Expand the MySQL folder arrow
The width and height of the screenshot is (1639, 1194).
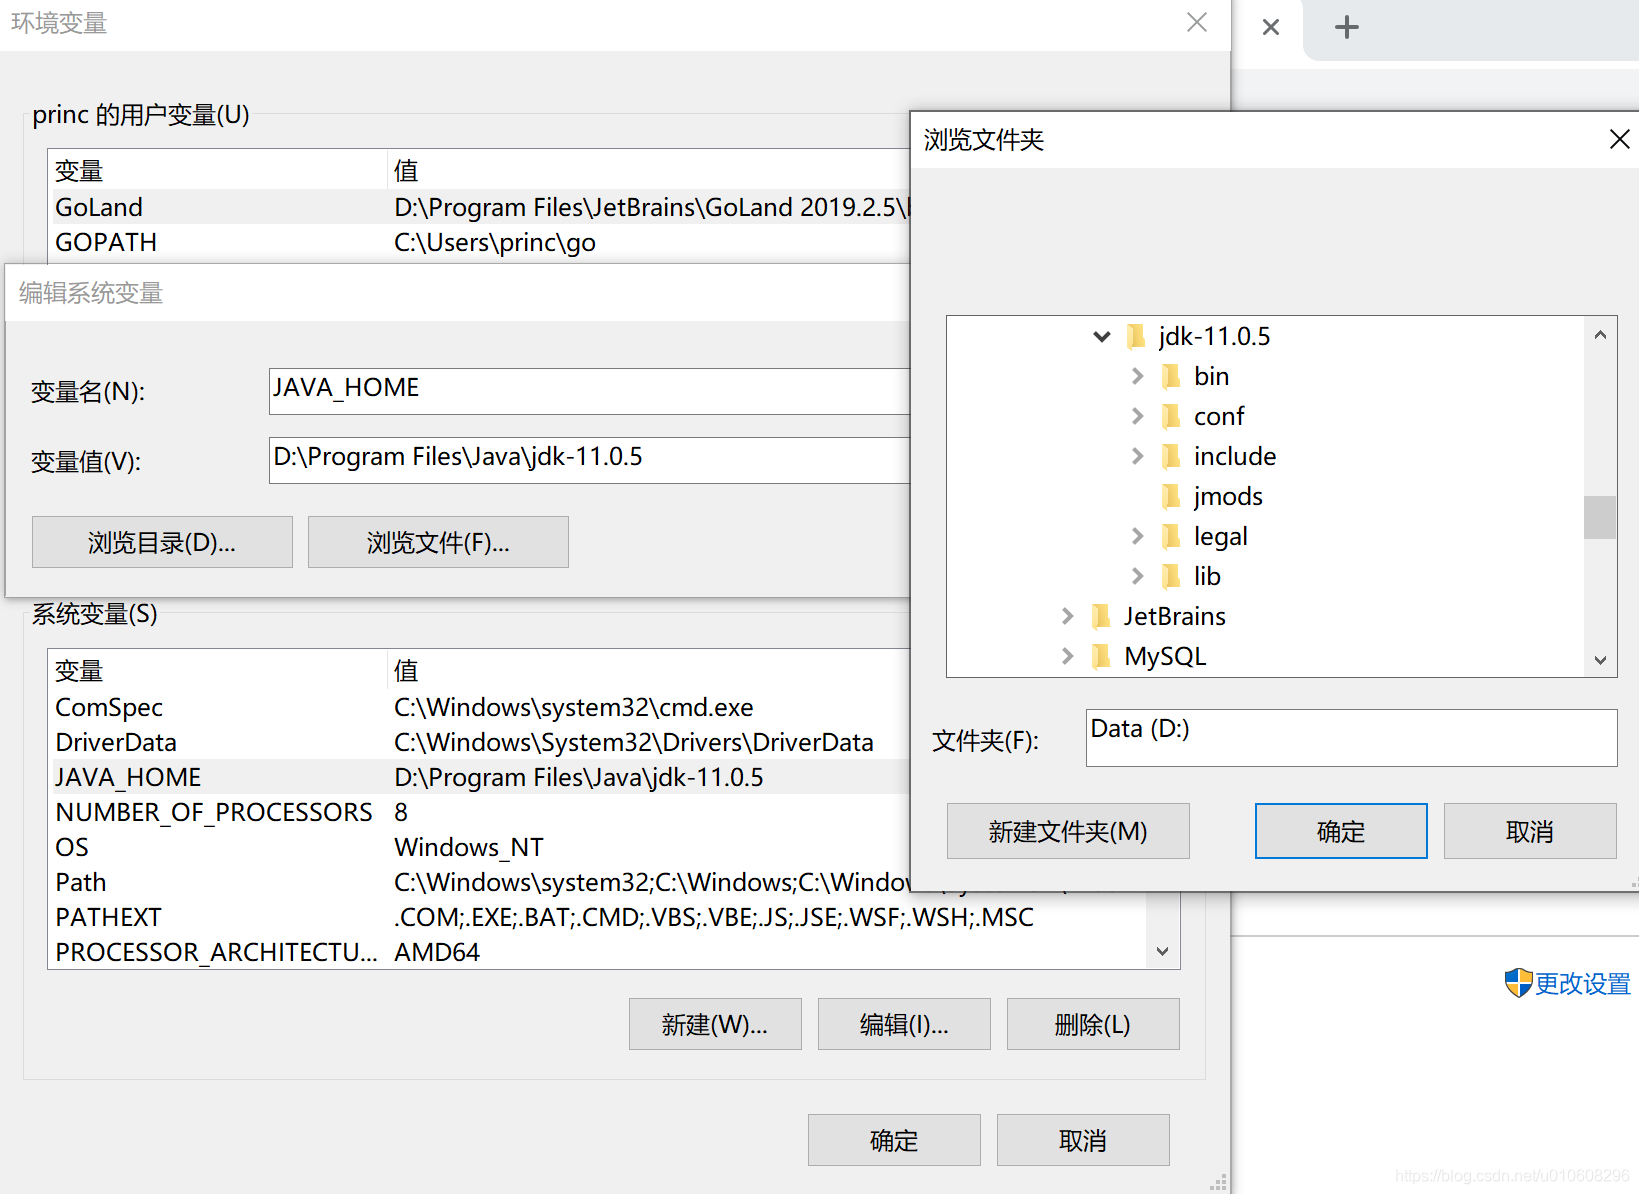pos(1067,656)
